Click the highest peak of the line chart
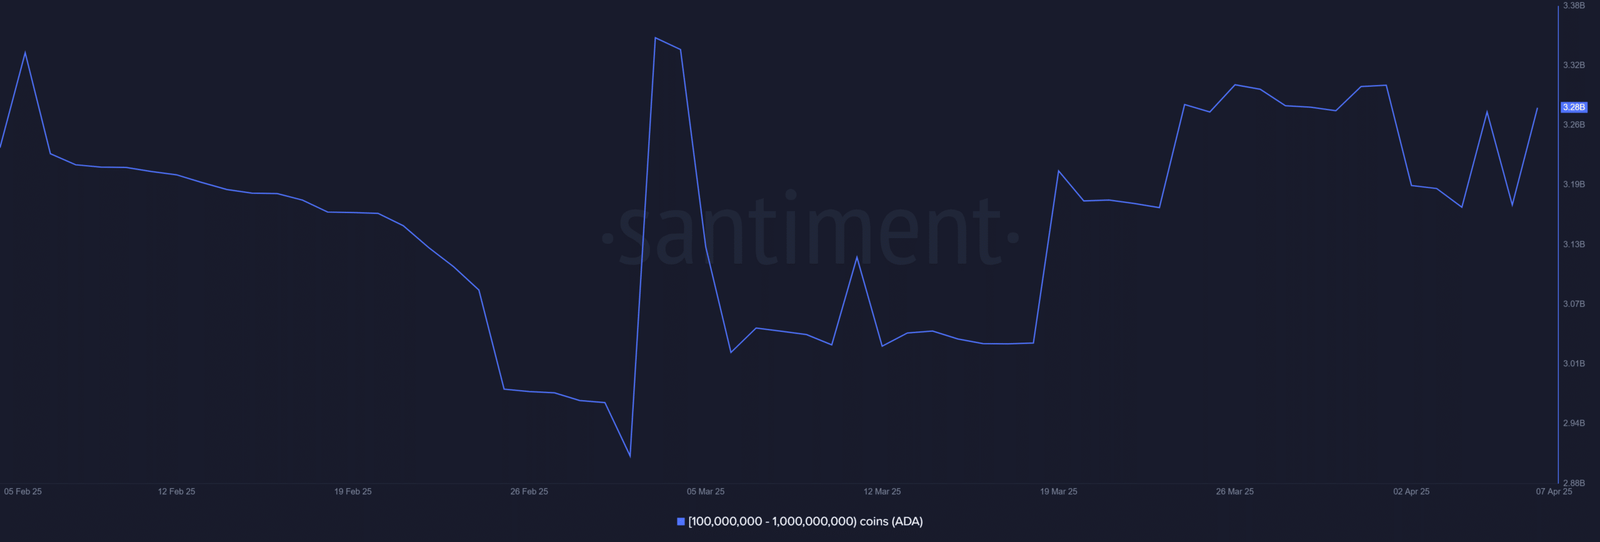Screen dimensions: 1600x542 [x=655, y=38]
